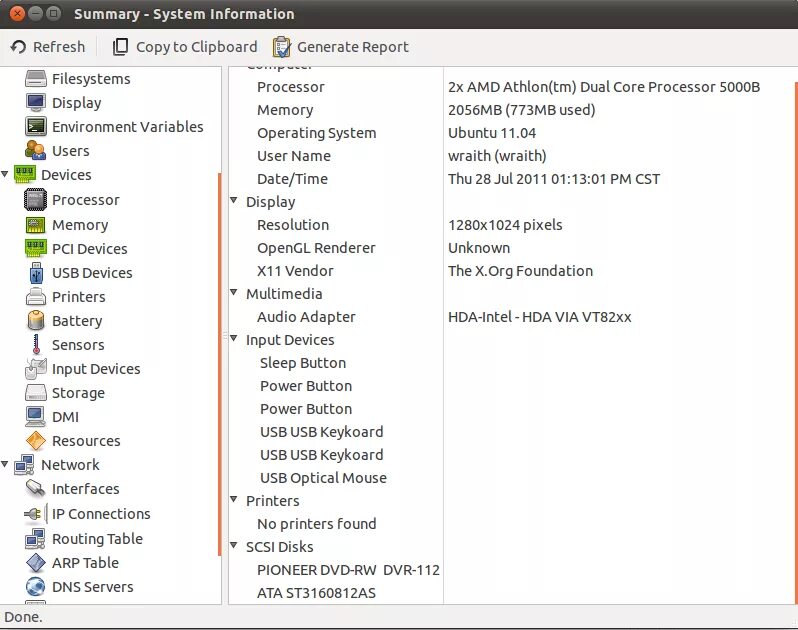798x630 pixels.
Task: Open the Routing Table entry
Action: 97,539
